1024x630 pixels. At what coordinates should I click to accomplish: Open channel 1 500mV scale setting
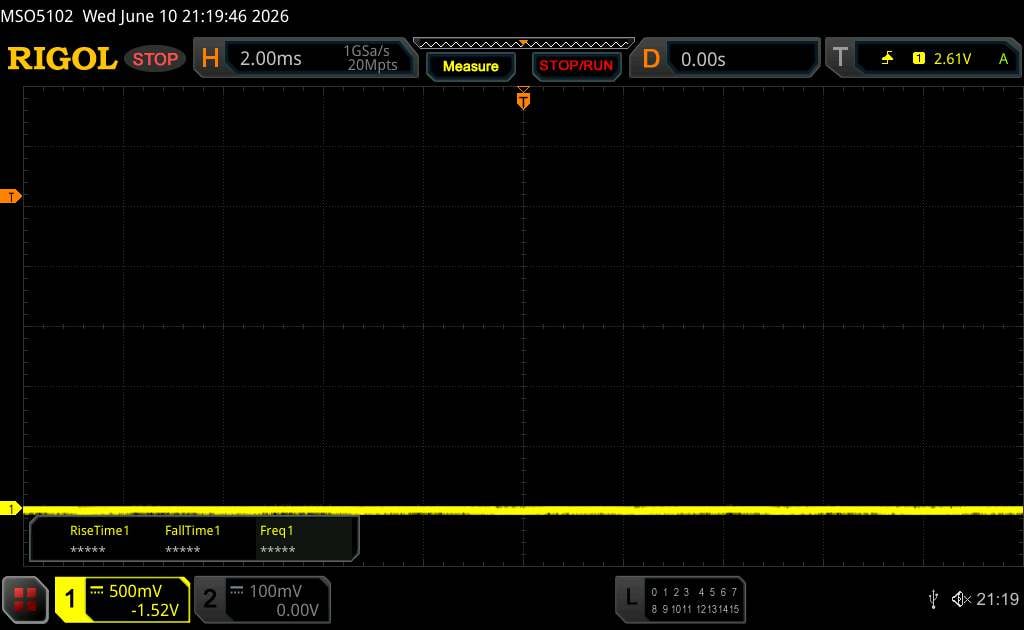135,591
